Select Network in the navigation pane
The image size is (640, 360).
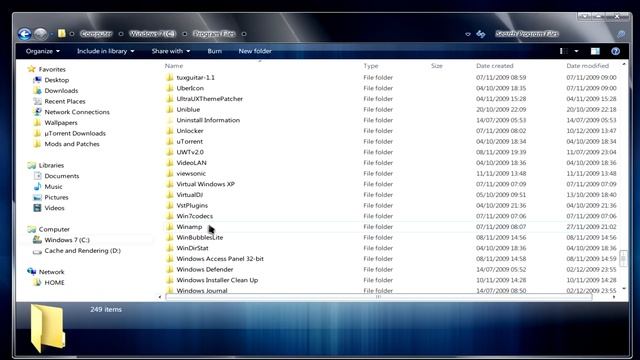(x=51, y=272)
